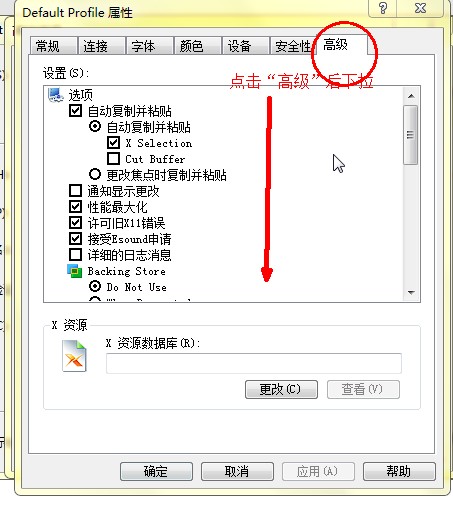Uncheck the X Selection checkbox

coord(113,143)
